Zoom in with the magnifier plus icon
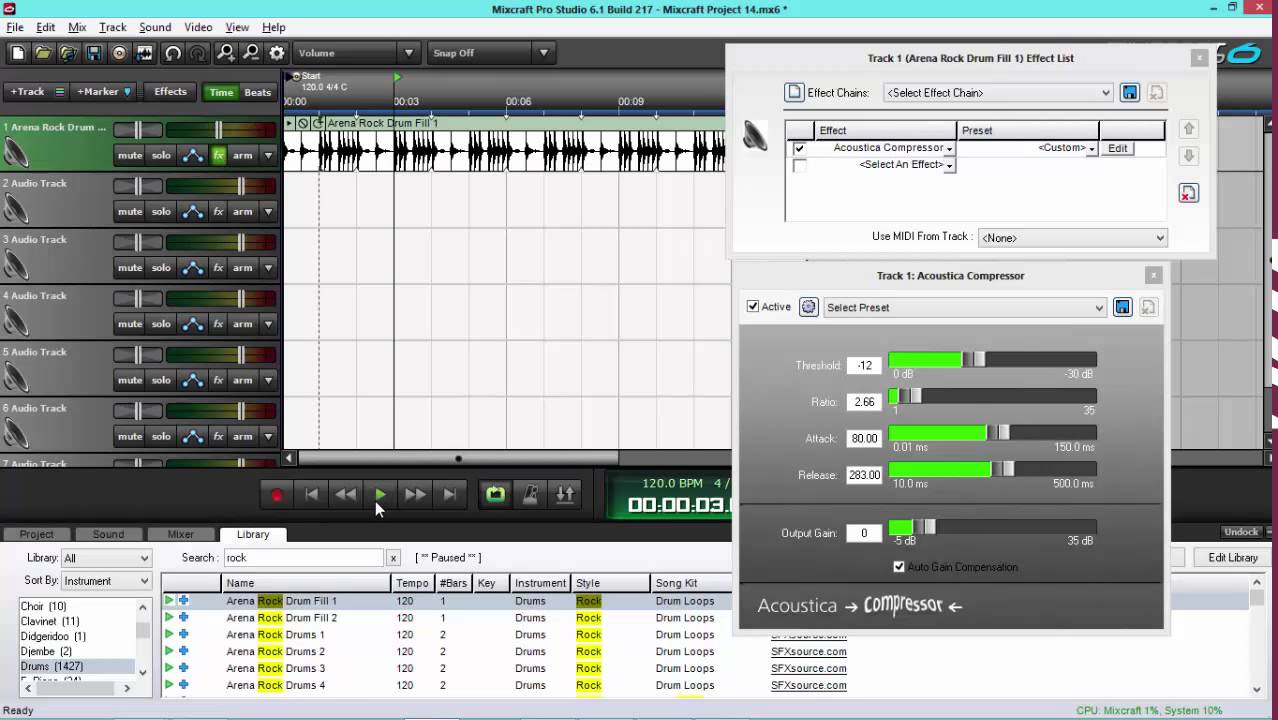Viewport: 1278px width, 720px height. click(226, 53)
